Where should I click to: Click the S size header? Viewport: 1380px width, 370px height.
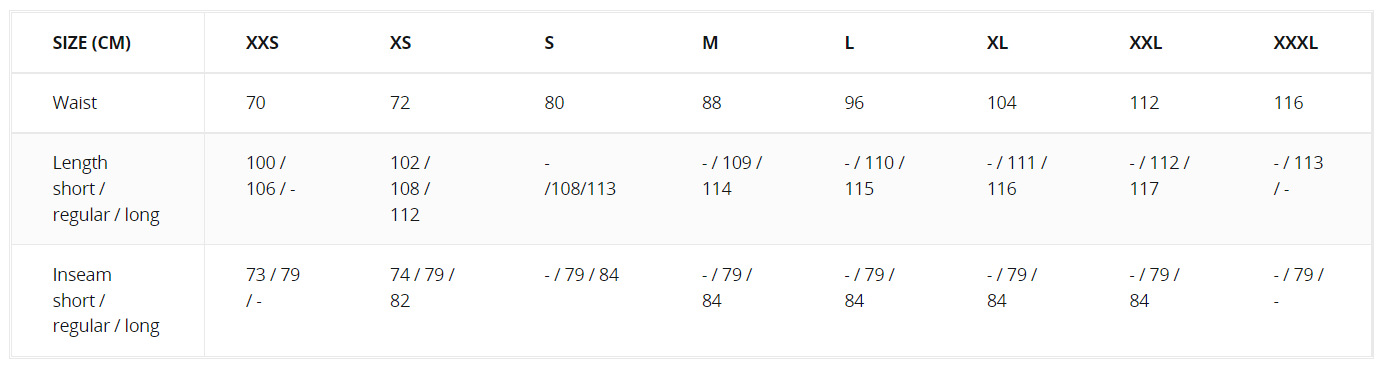click(549, 43)
